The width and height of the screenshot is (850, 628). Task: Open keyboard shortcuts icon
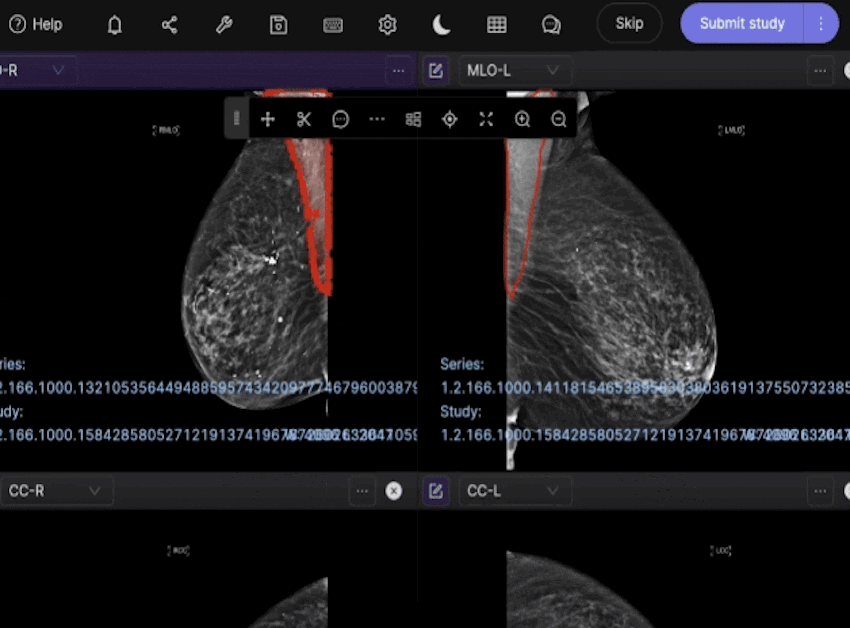click(x=333, y=25)
